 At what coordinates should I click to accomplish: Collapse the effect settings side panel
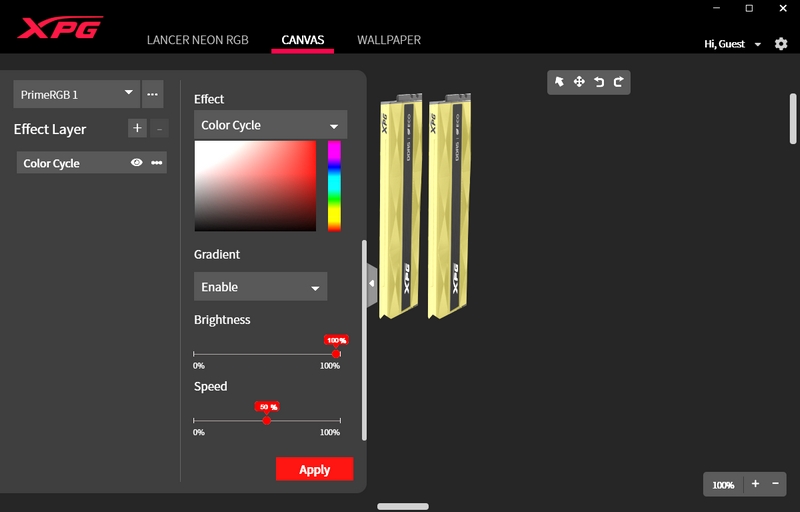(x=372, y=283)
